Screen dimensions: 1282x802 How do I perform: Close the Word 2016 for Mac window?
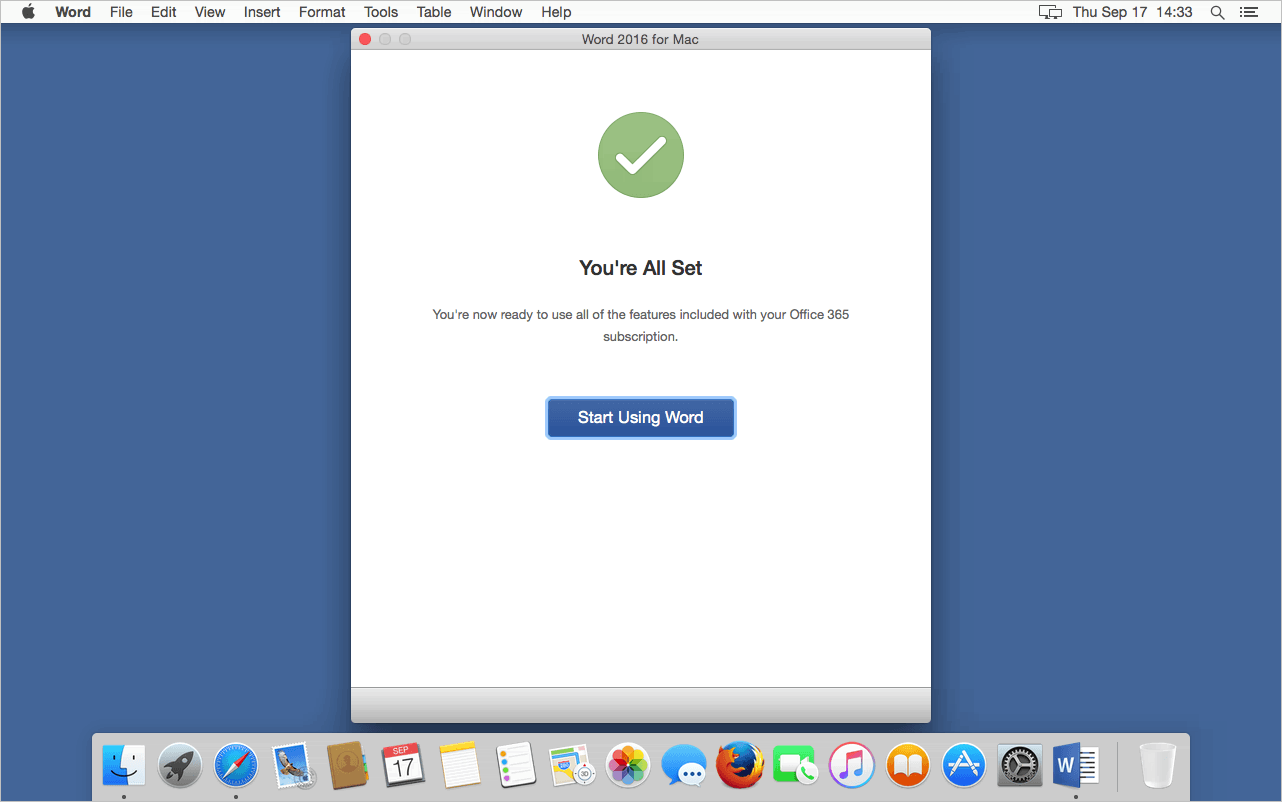coord(365,39)
